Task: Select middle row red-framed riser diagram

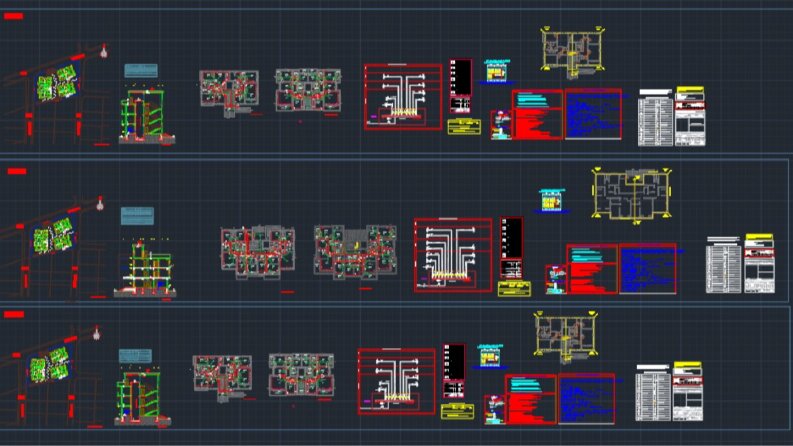Action: [453, 255]
